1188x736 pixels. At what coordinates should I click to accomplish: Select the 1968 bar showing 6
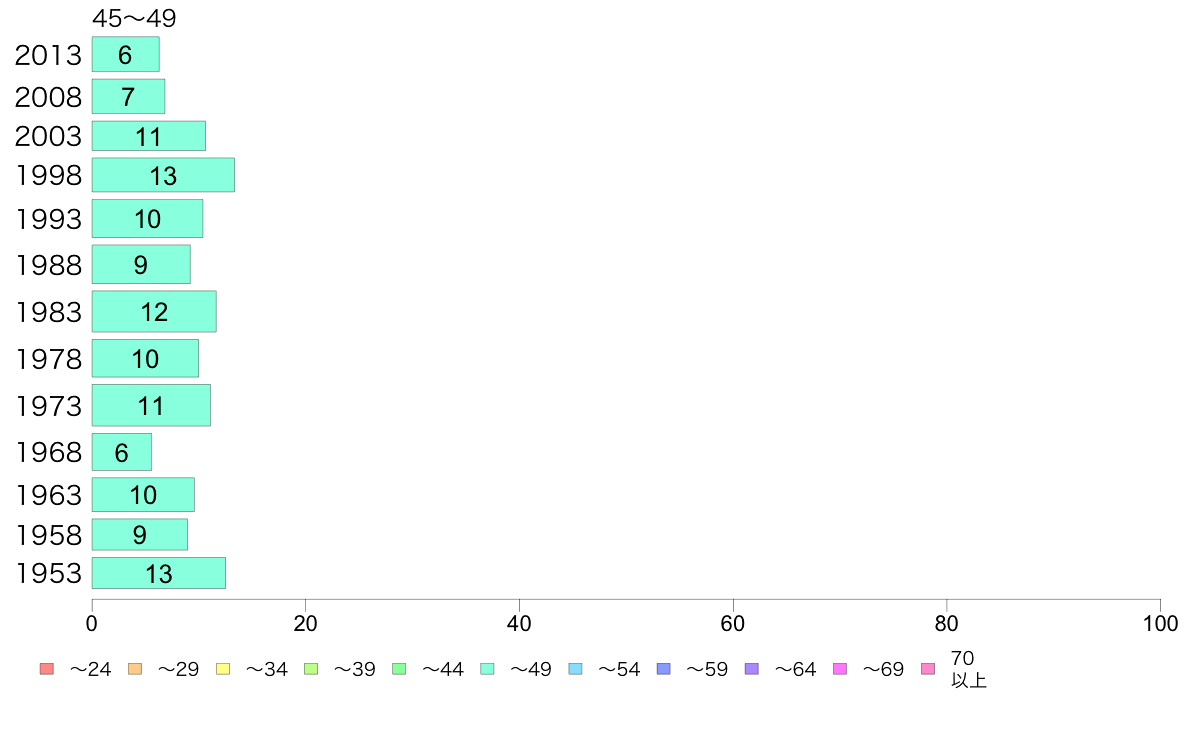pyautogui.click(x=122, y=453)
